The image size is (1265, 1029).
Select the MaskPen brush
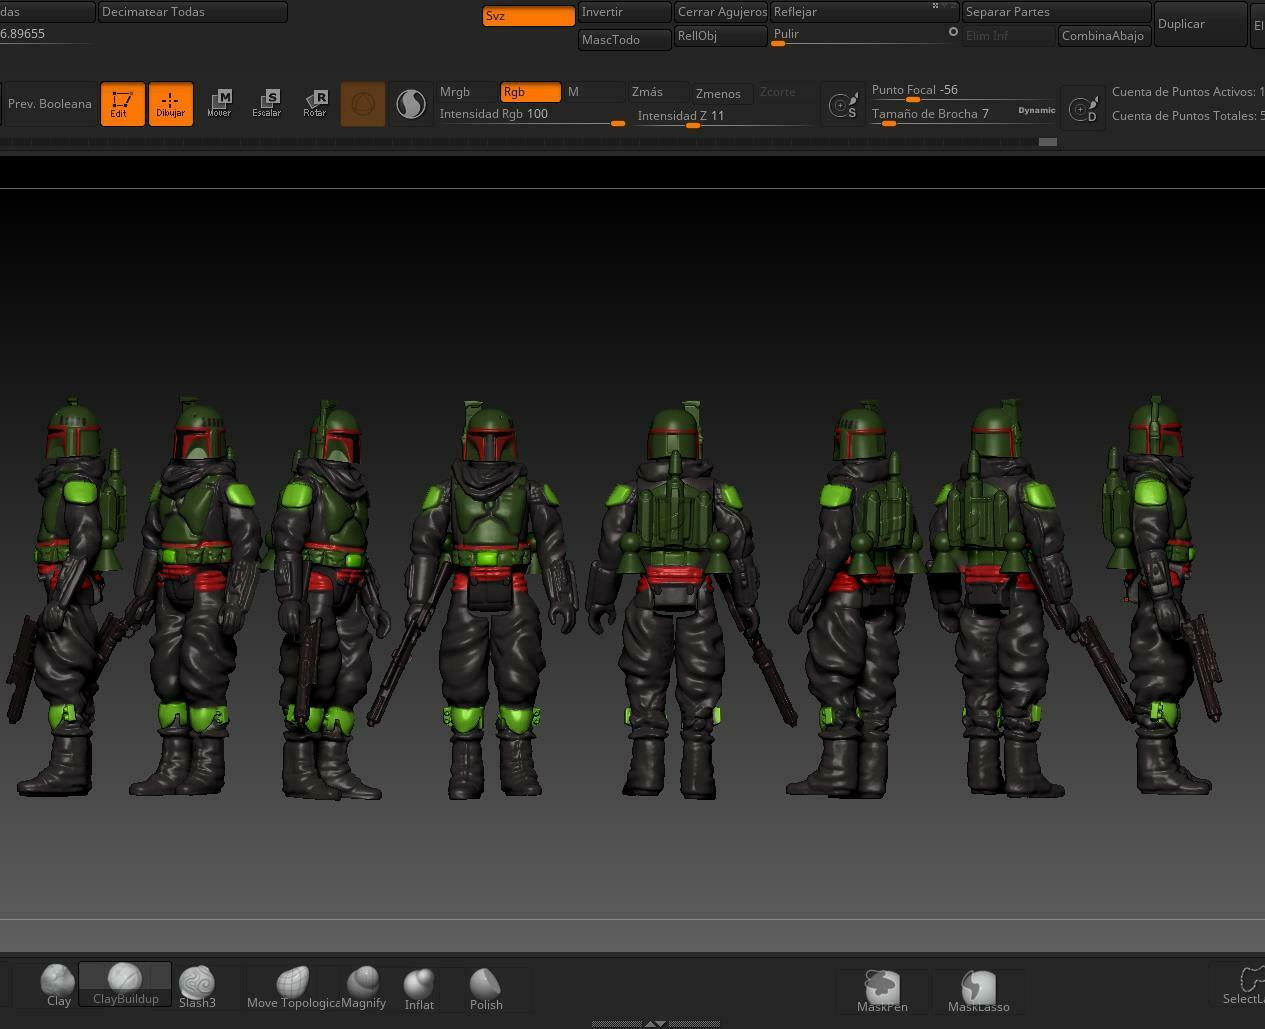pos(882,991)
